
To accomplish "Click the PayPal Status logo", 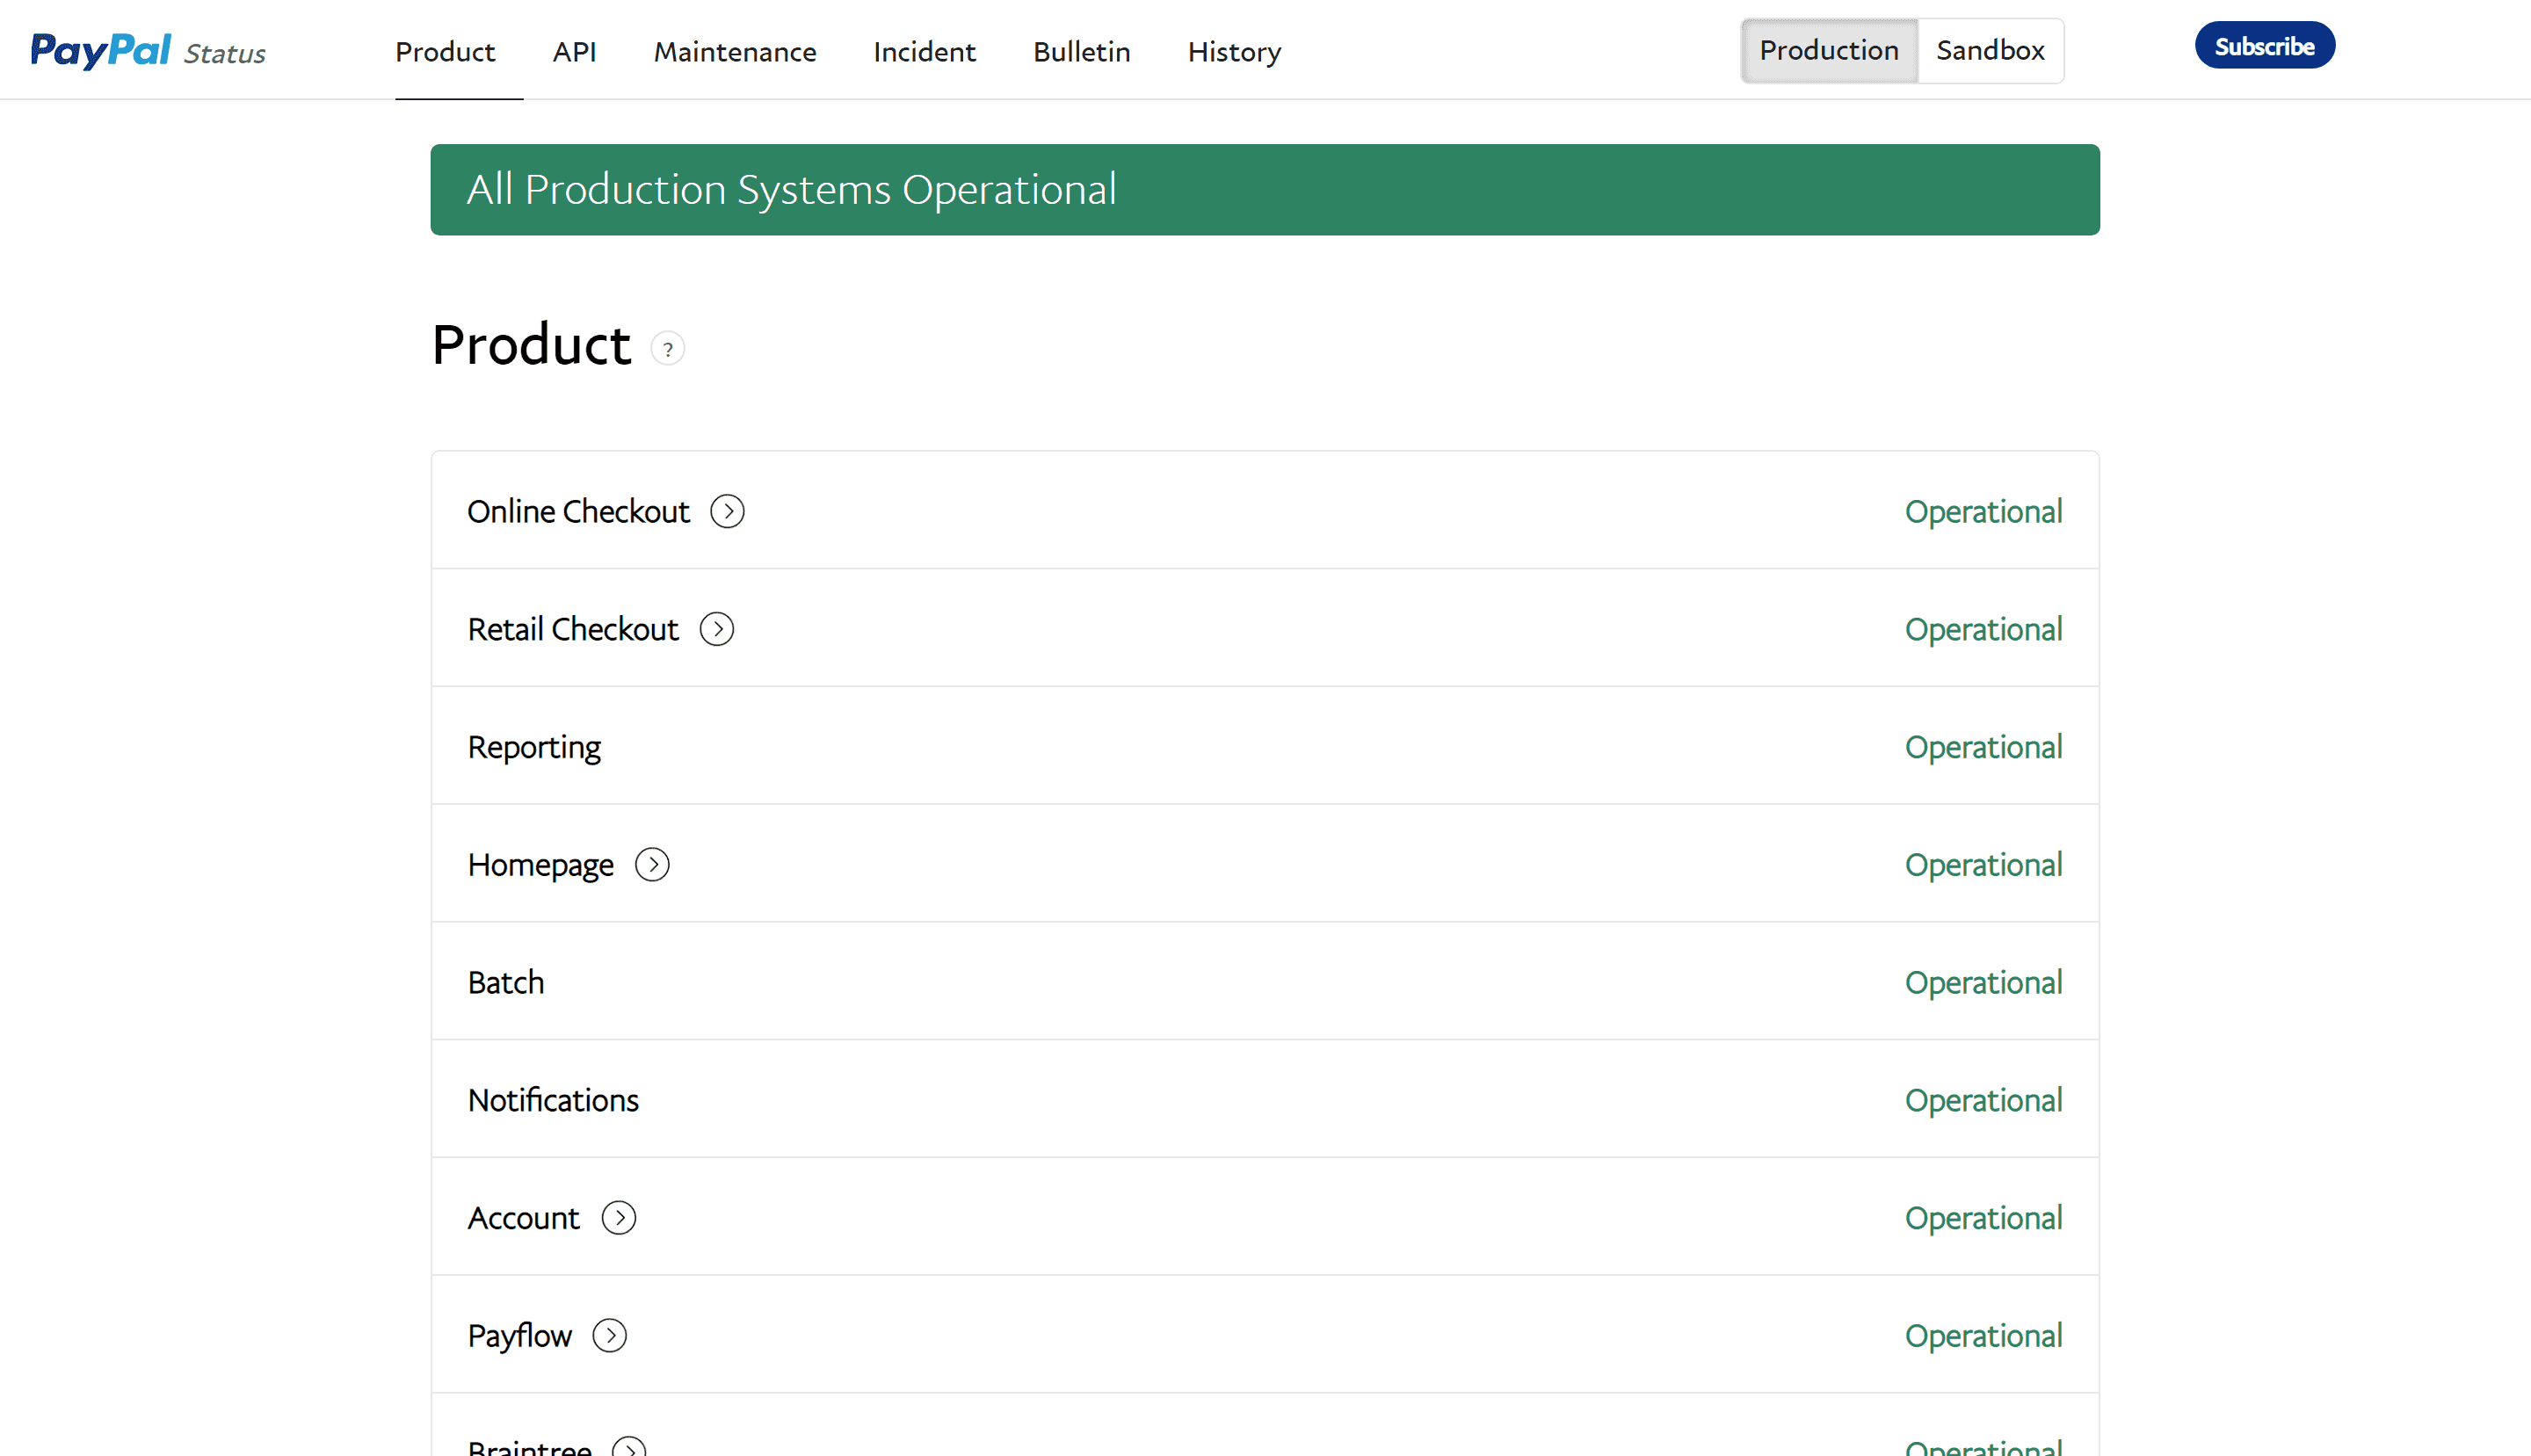I will pyautogui.click(x=147, y=50).
